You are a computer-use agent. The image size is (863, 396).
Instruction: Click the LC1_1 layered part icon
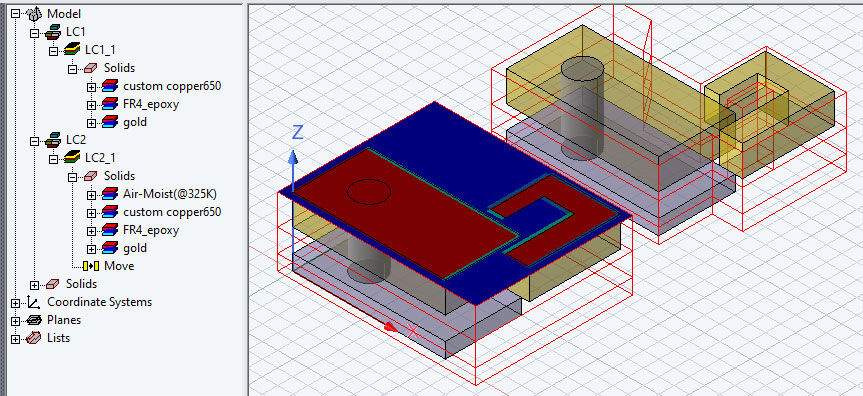pos(72,50)
